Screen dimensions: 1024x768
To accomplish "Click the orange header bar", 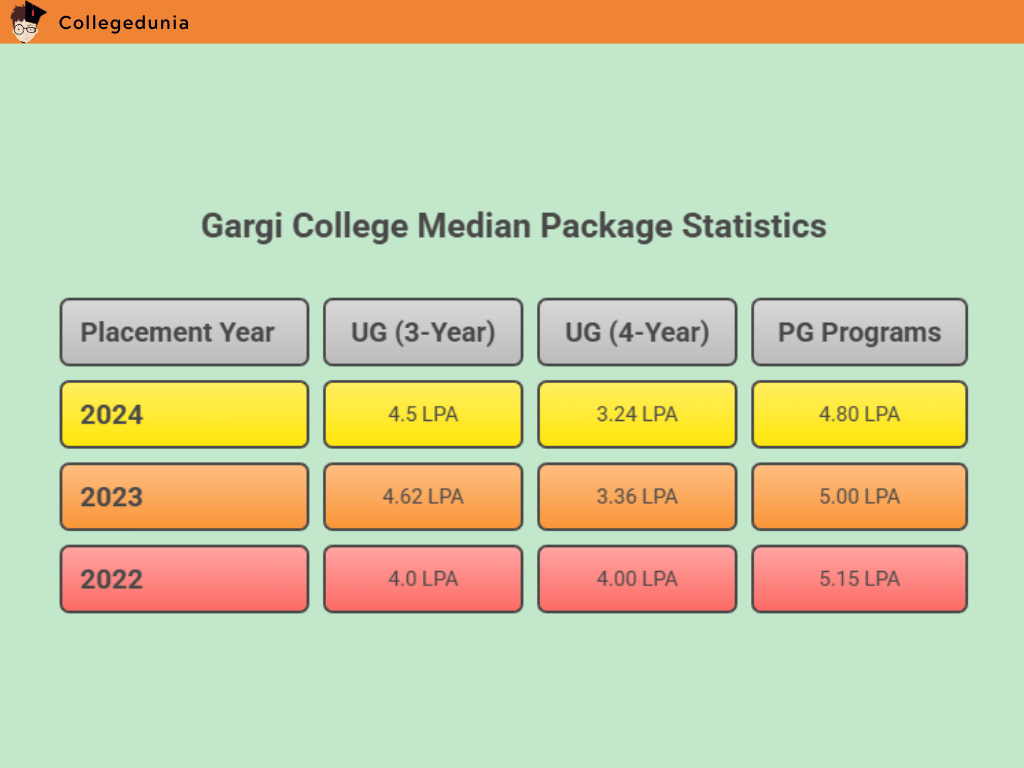I will [x=600, y=22].
